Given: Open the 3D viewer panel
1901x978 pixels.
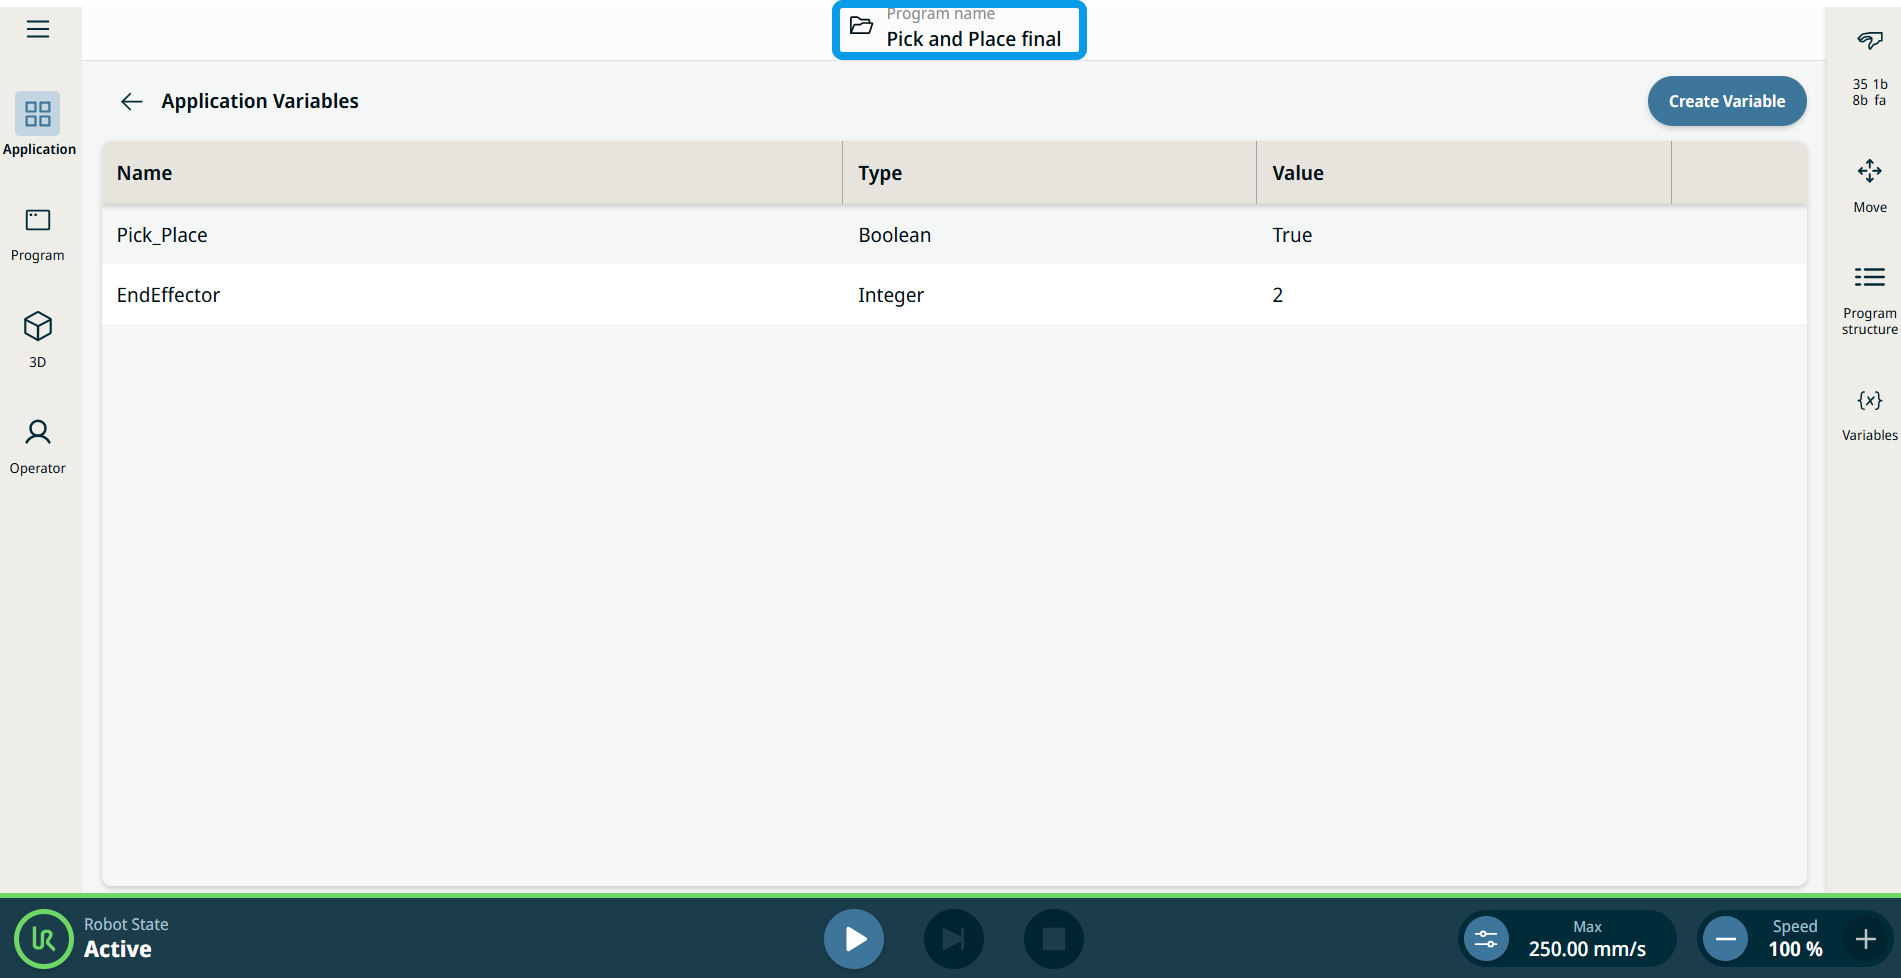Looking at the screenshot, I should (38, 339).
